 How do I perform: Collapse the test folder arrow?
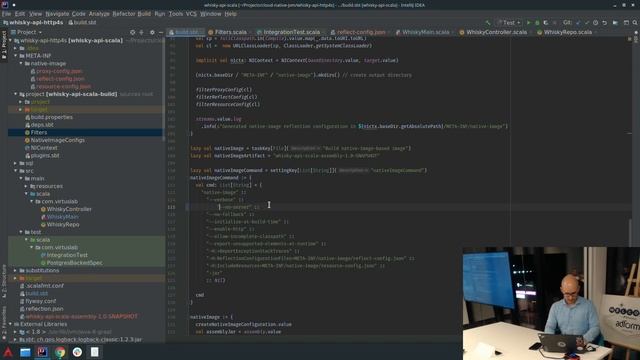[21, 232]
